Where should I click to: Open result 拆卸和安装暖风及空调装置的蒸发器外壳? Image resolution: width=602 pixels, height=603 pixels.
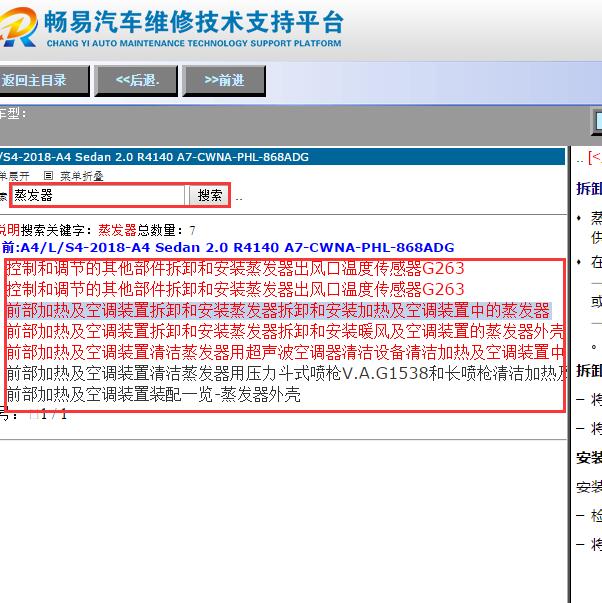(285, 331)
